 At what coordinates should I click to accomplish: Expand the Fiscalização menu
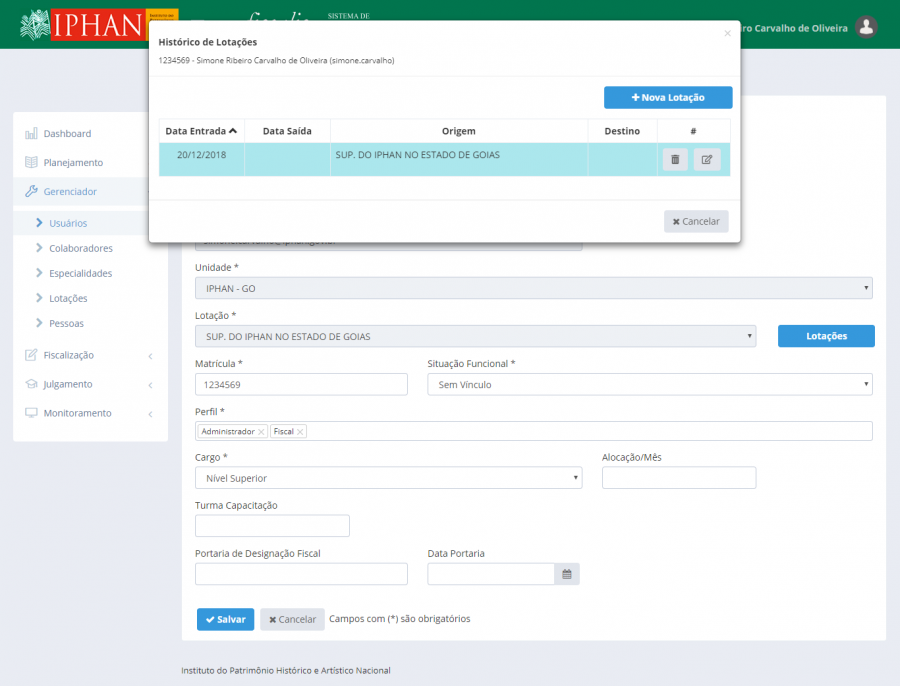(88, 355)
